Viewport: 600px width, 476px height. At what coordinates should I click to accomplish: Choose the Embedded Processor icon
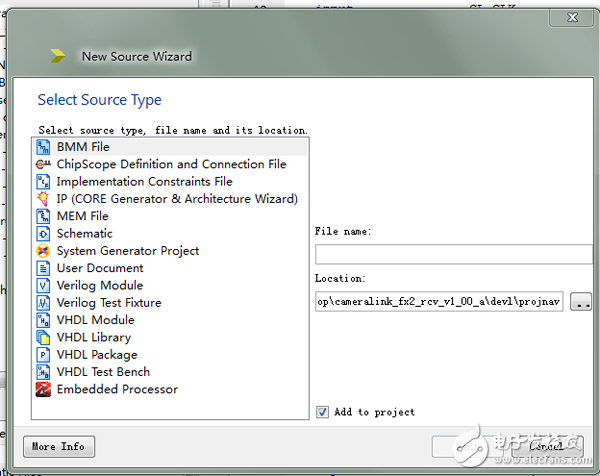point(43,389)
